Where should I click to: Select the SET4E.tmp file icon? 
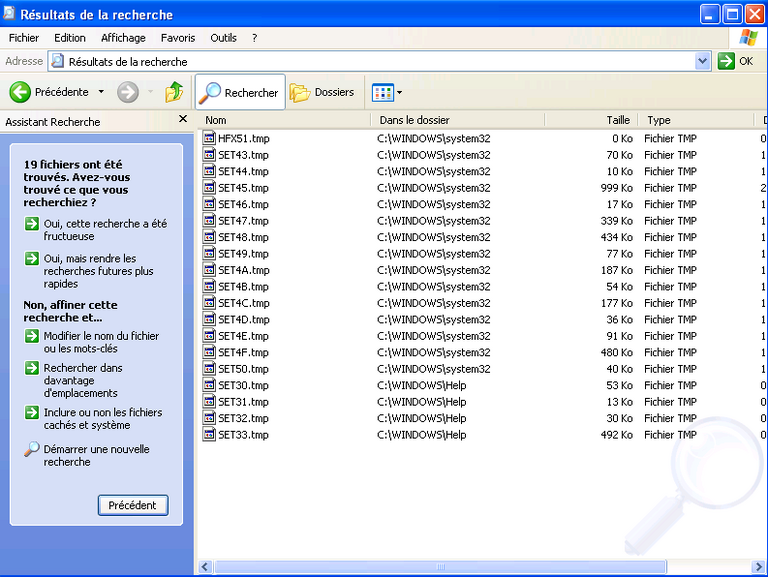[209, 336]
